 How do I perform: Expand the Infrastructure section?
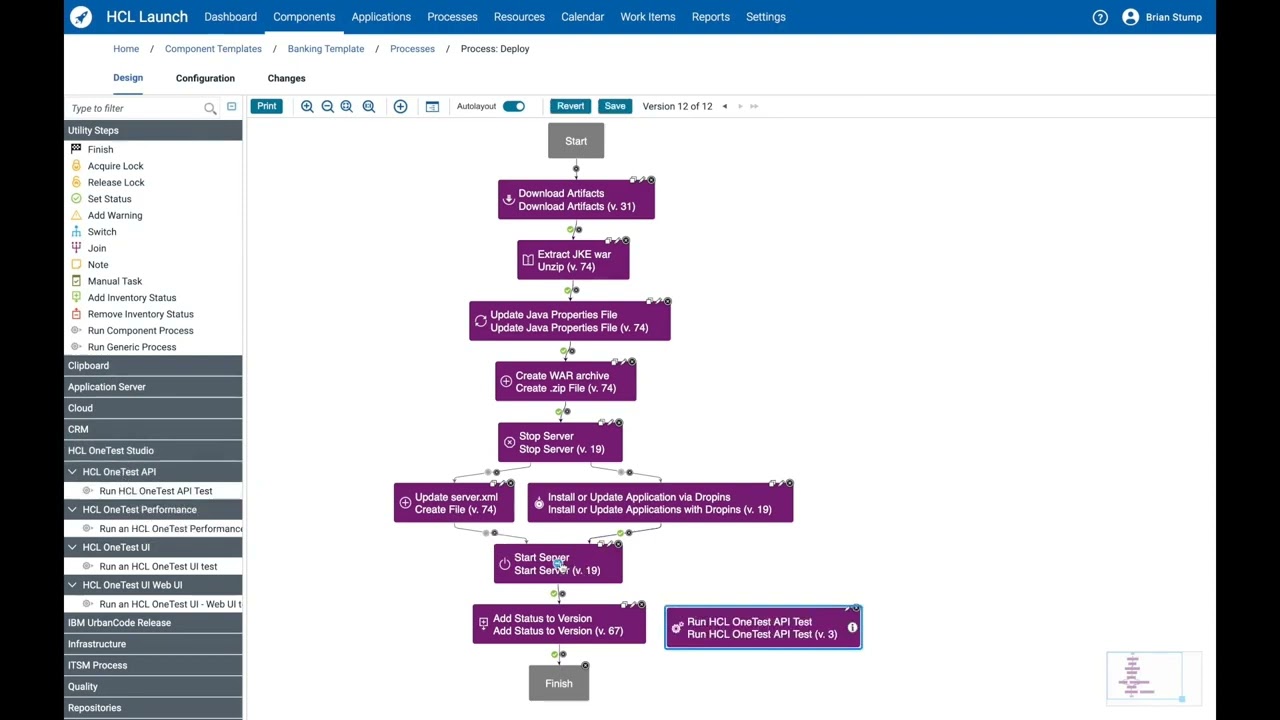(153, 644)
